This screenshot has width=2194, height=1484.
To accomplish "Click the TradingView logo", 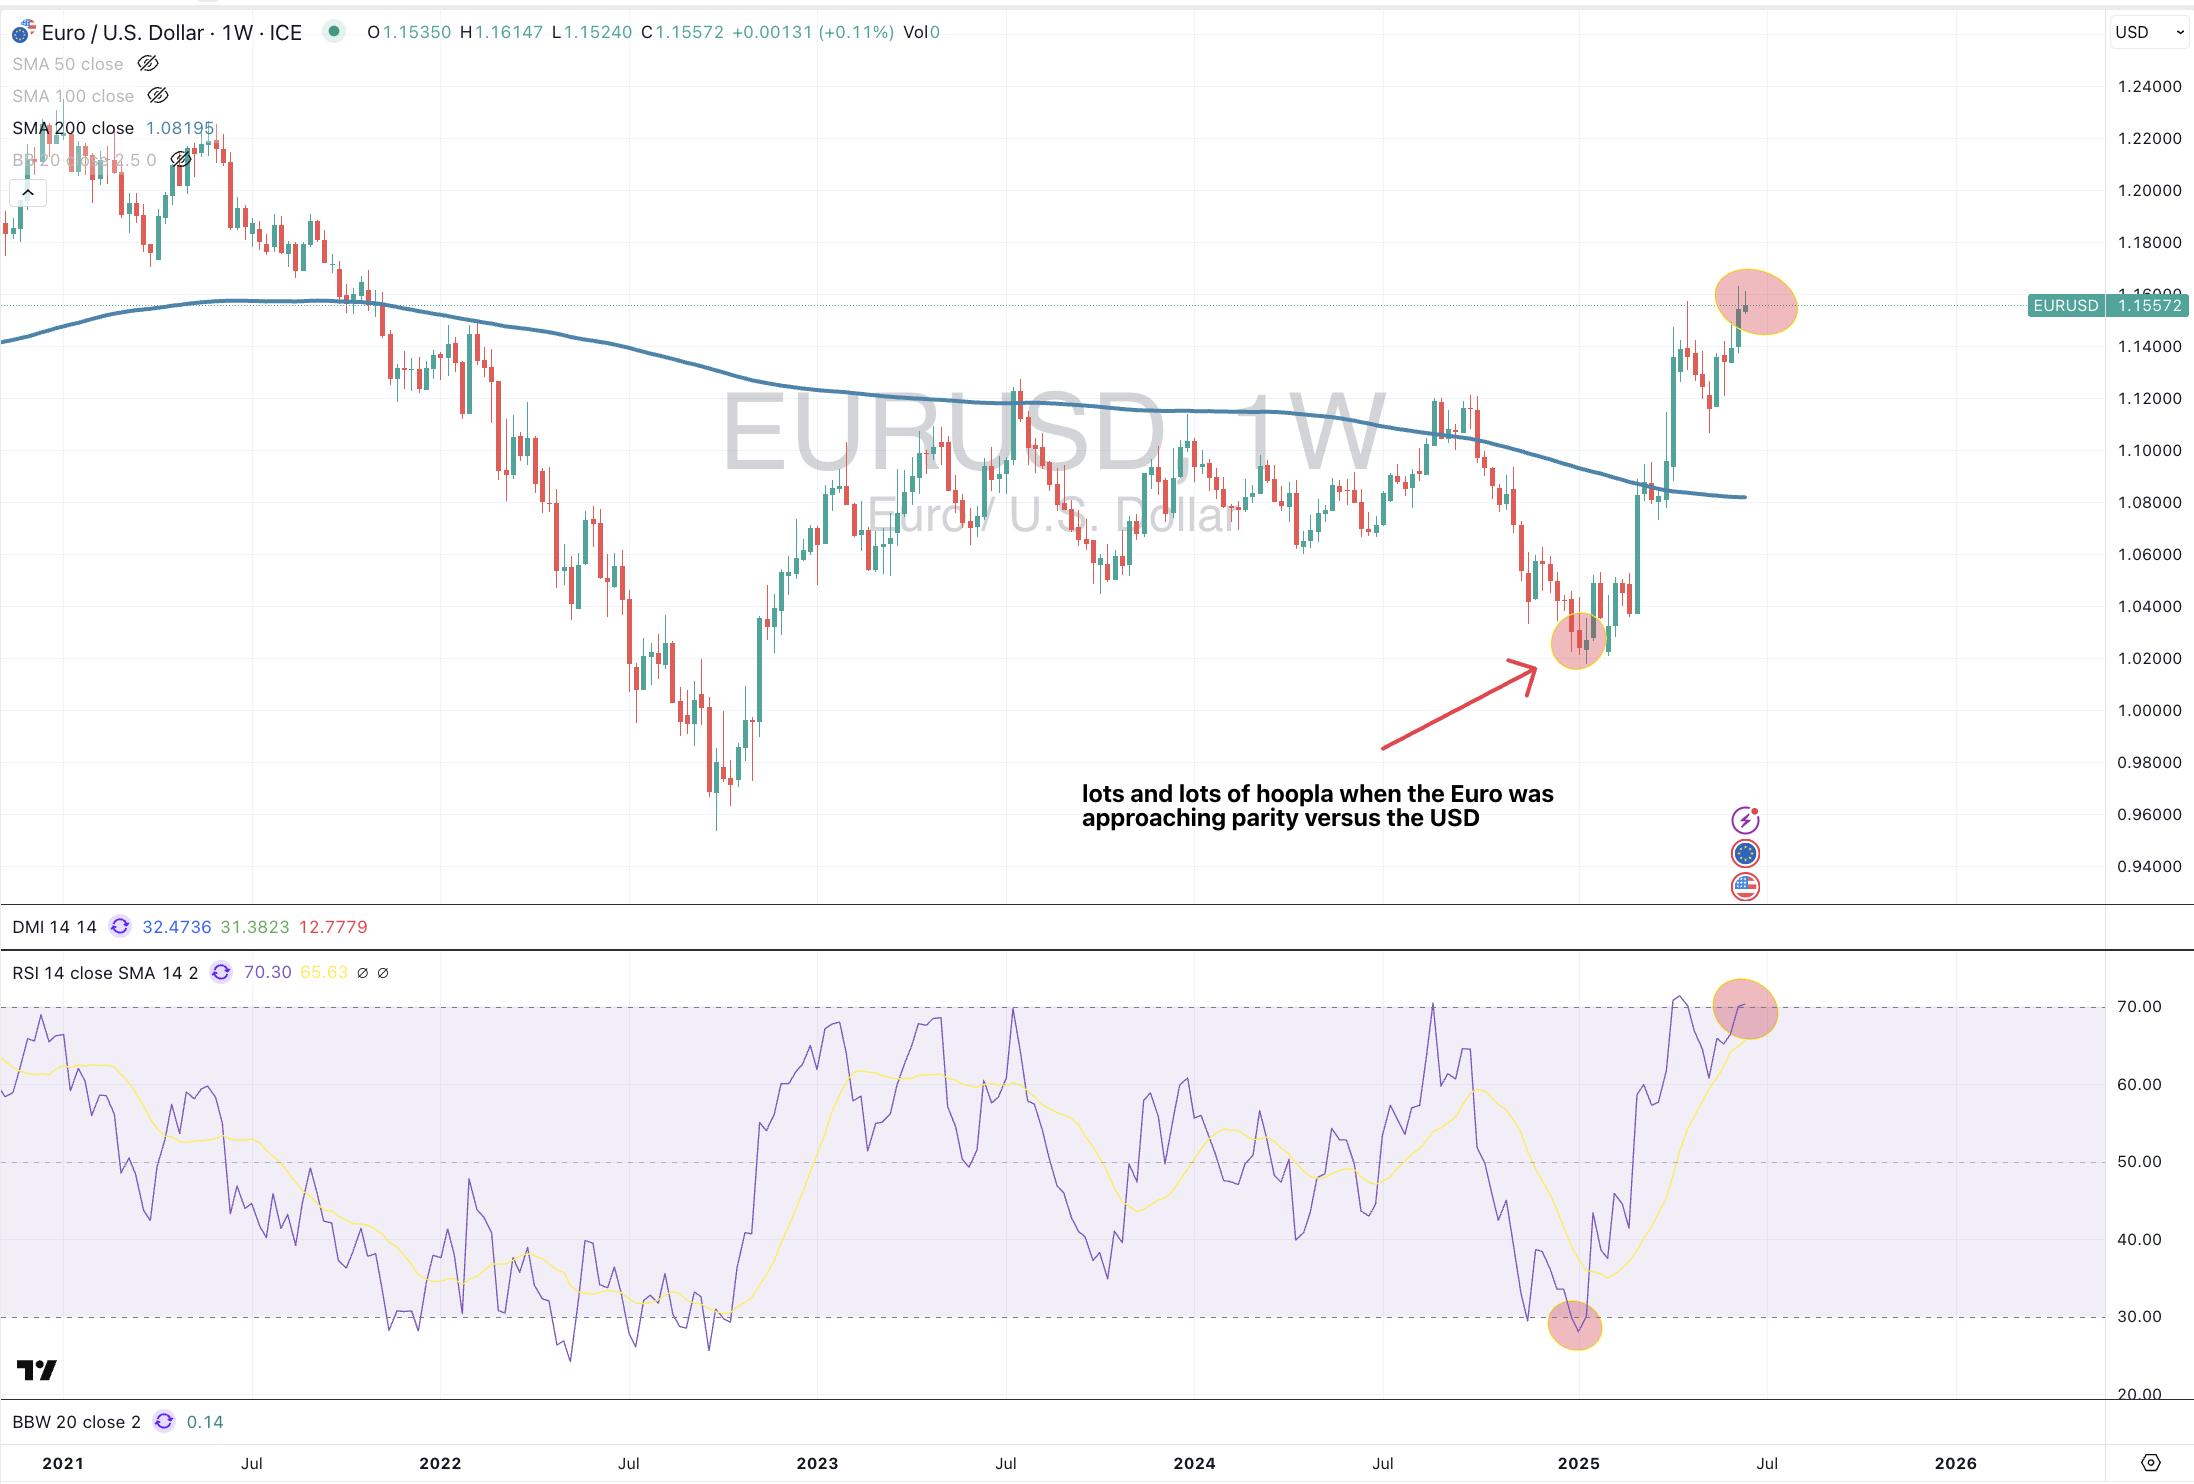I will 37,1369.
